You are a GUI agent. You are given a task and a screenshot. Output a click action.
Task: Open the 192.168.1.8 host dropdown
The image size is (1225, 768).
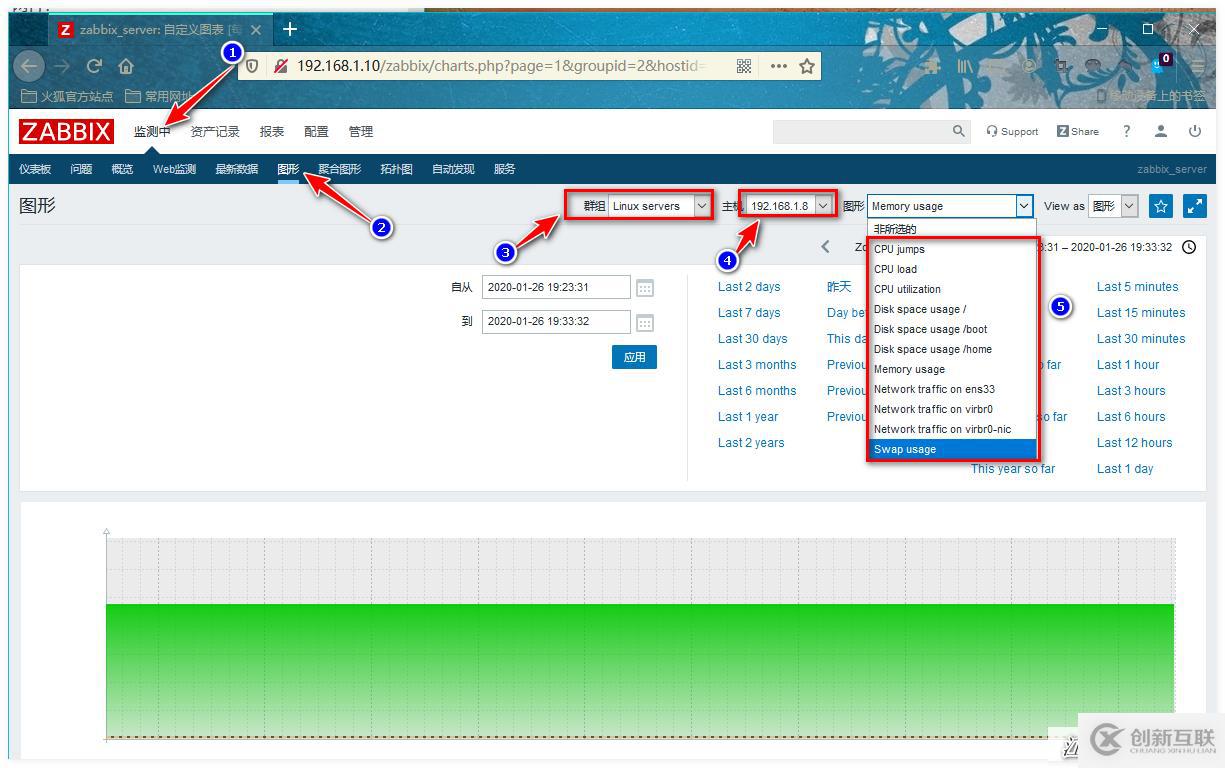(789, 206)
